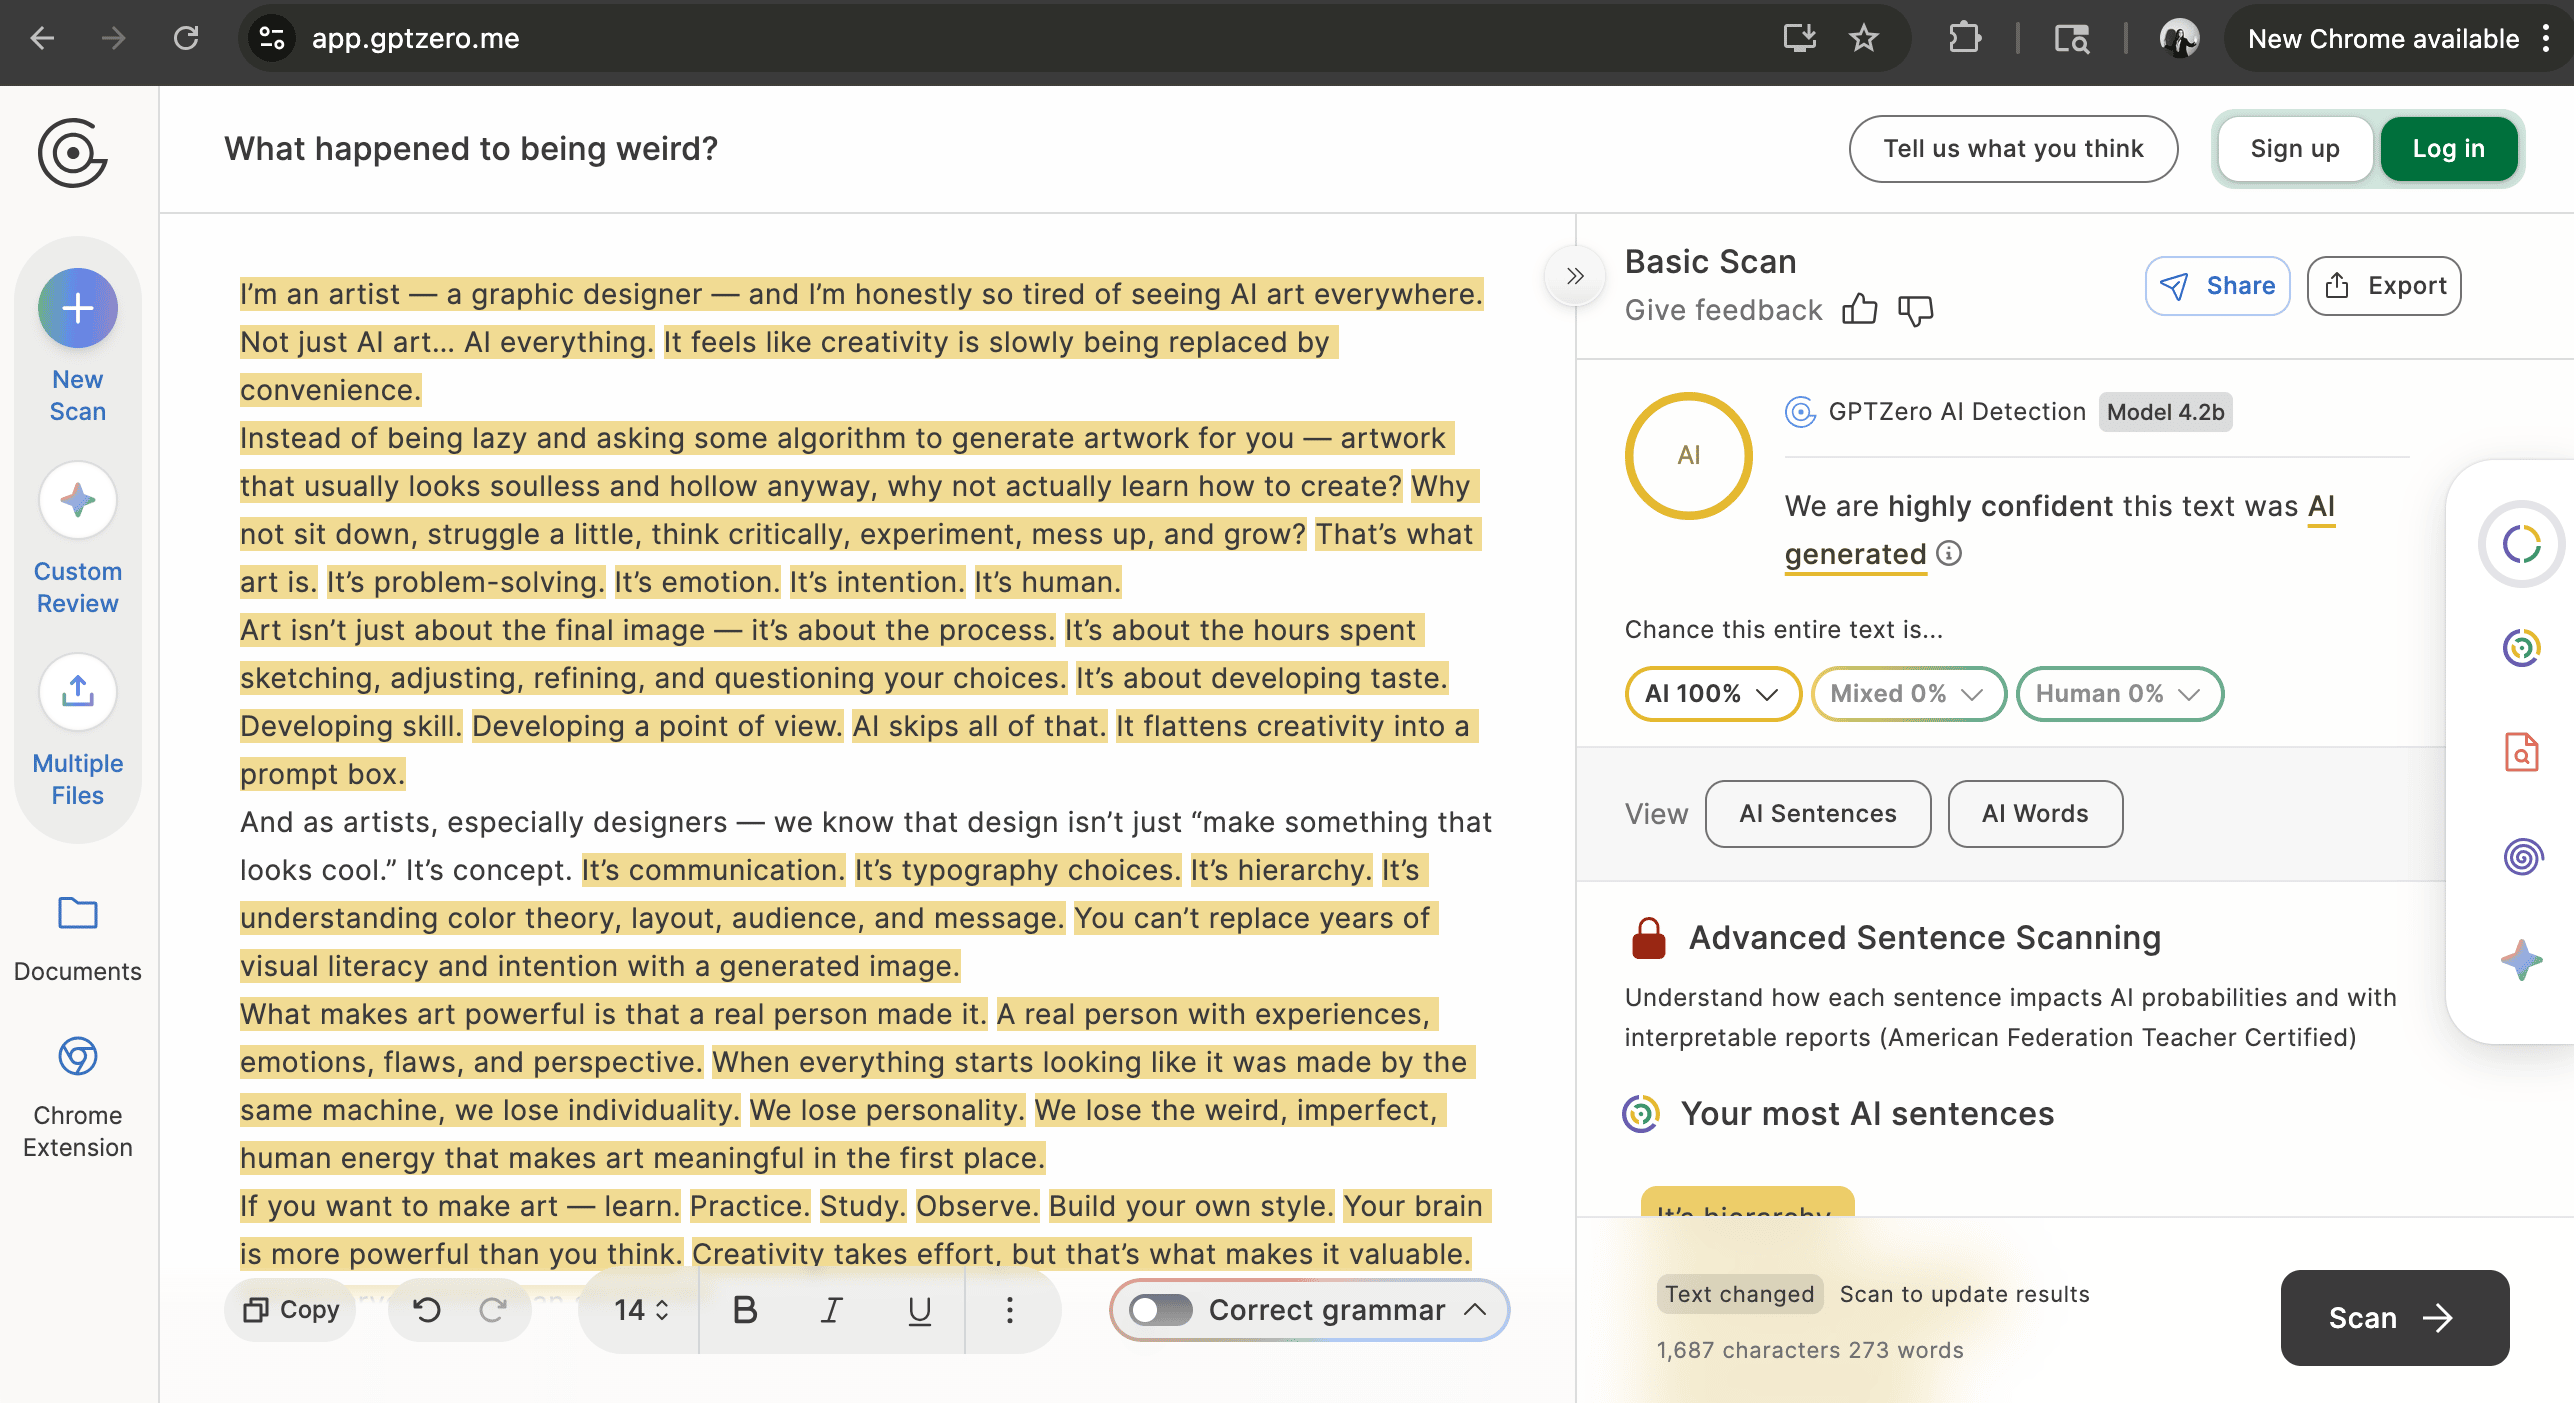This screenshot has height=1403, width=2574.
Task: Give thumbs up feedback
Action: [x=1860, y=310]
